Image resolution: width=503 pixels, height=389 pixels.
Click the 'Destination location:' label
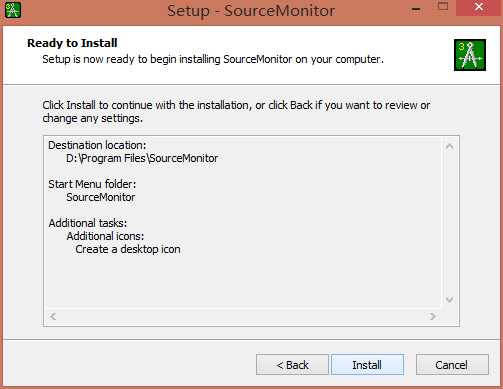[x=97, y=145]
